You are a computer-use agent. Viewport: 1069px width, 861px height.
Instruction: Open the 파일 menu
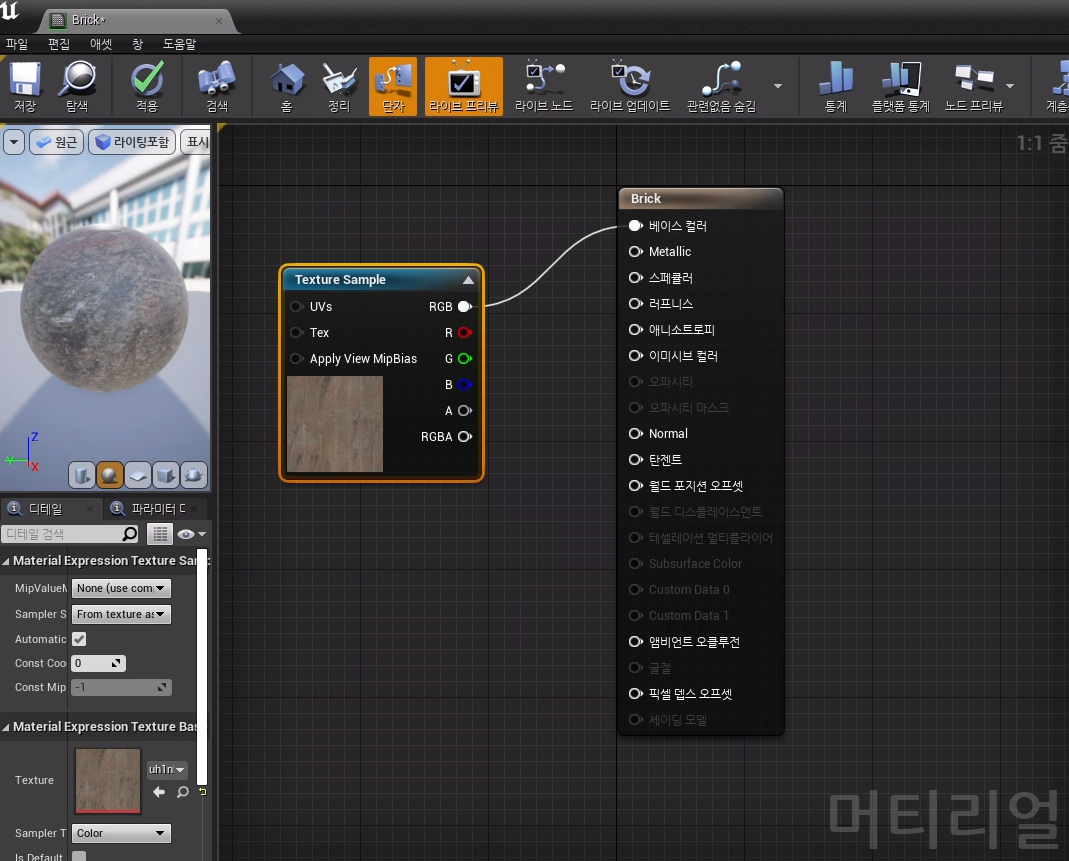tap(17, 44)
